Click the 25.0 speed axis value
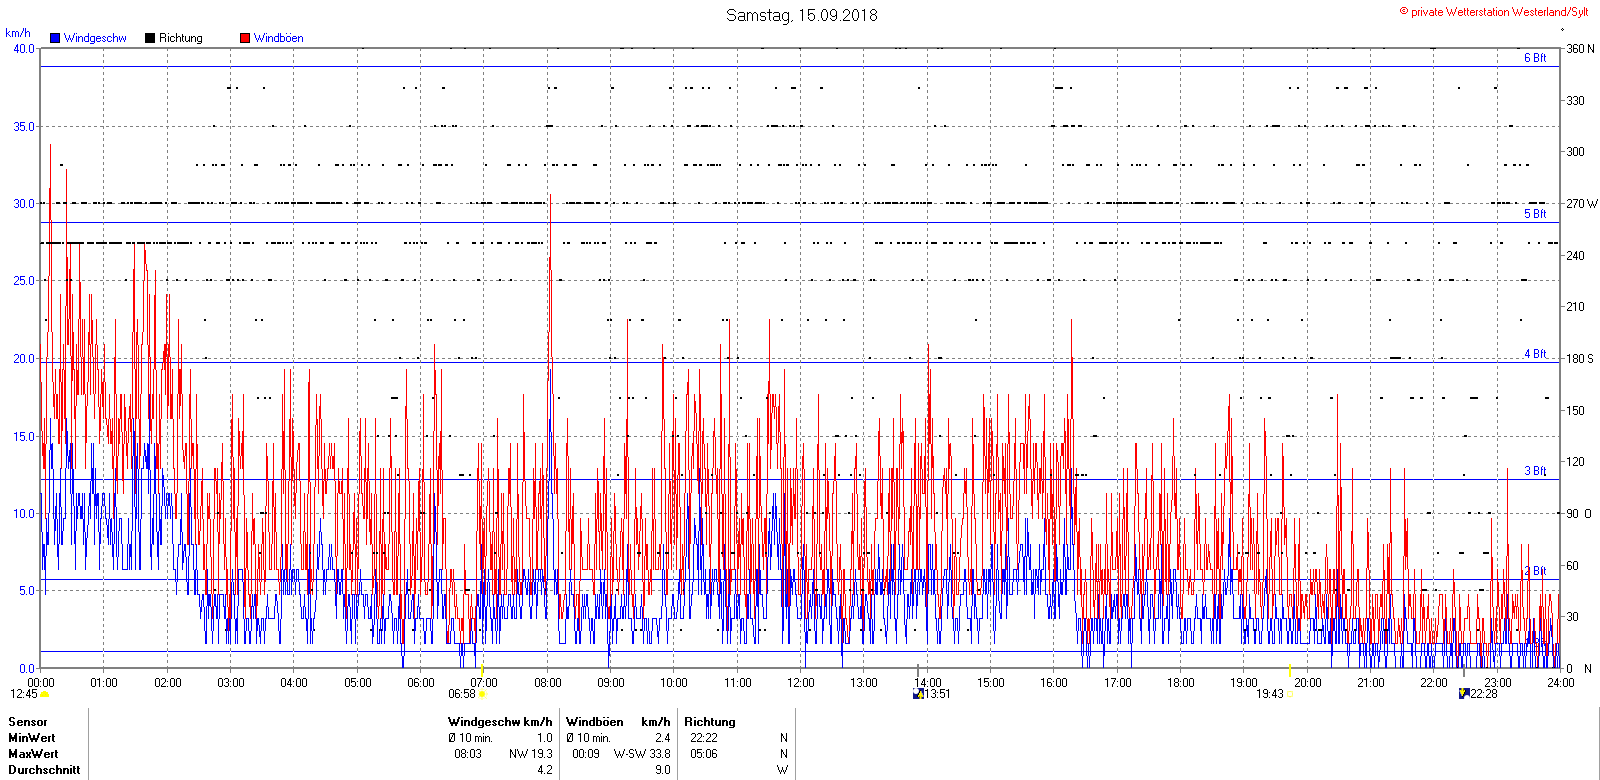Image resolution: width=1600 pixels, height=780 pixels. click(24, 281)
